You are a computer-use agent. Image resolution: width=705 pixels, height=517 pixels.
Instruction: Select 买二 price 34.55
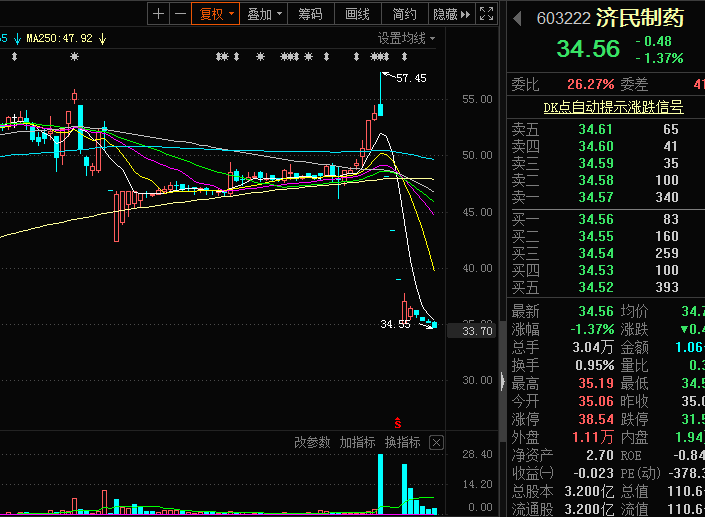coord(595,236)
